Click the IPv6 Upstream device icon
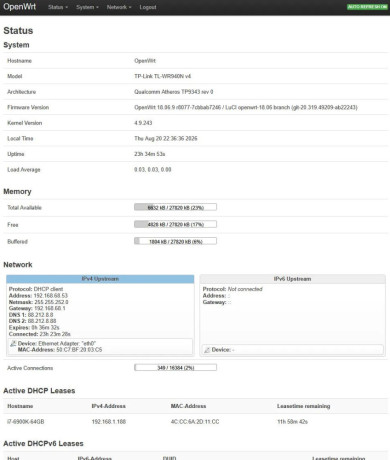 [207, 350]
